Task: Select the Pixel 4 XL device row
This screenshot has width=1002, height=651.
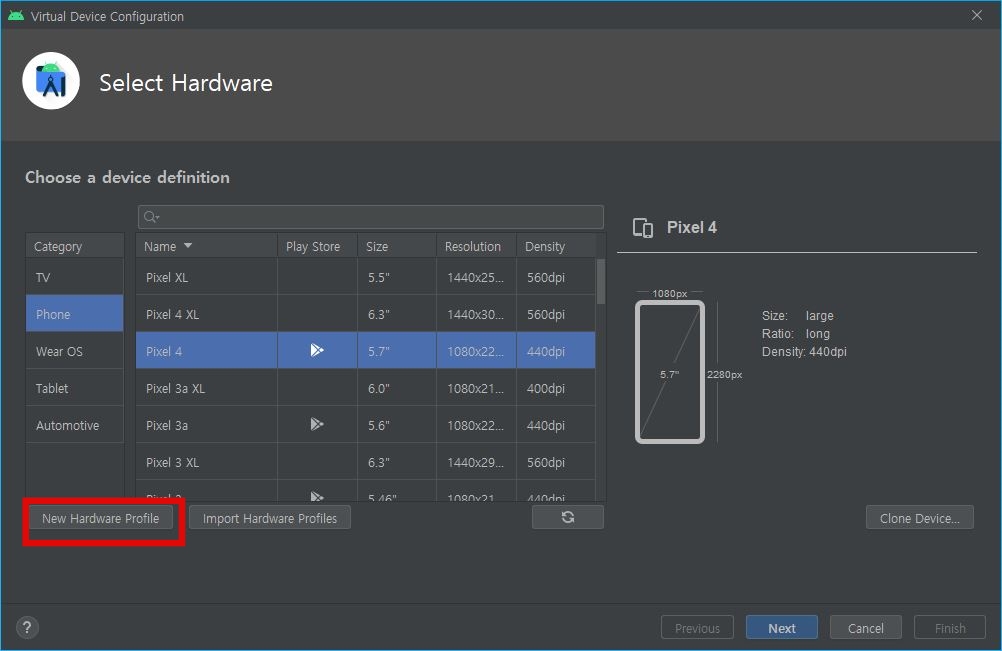Action: tap(366, 314)
